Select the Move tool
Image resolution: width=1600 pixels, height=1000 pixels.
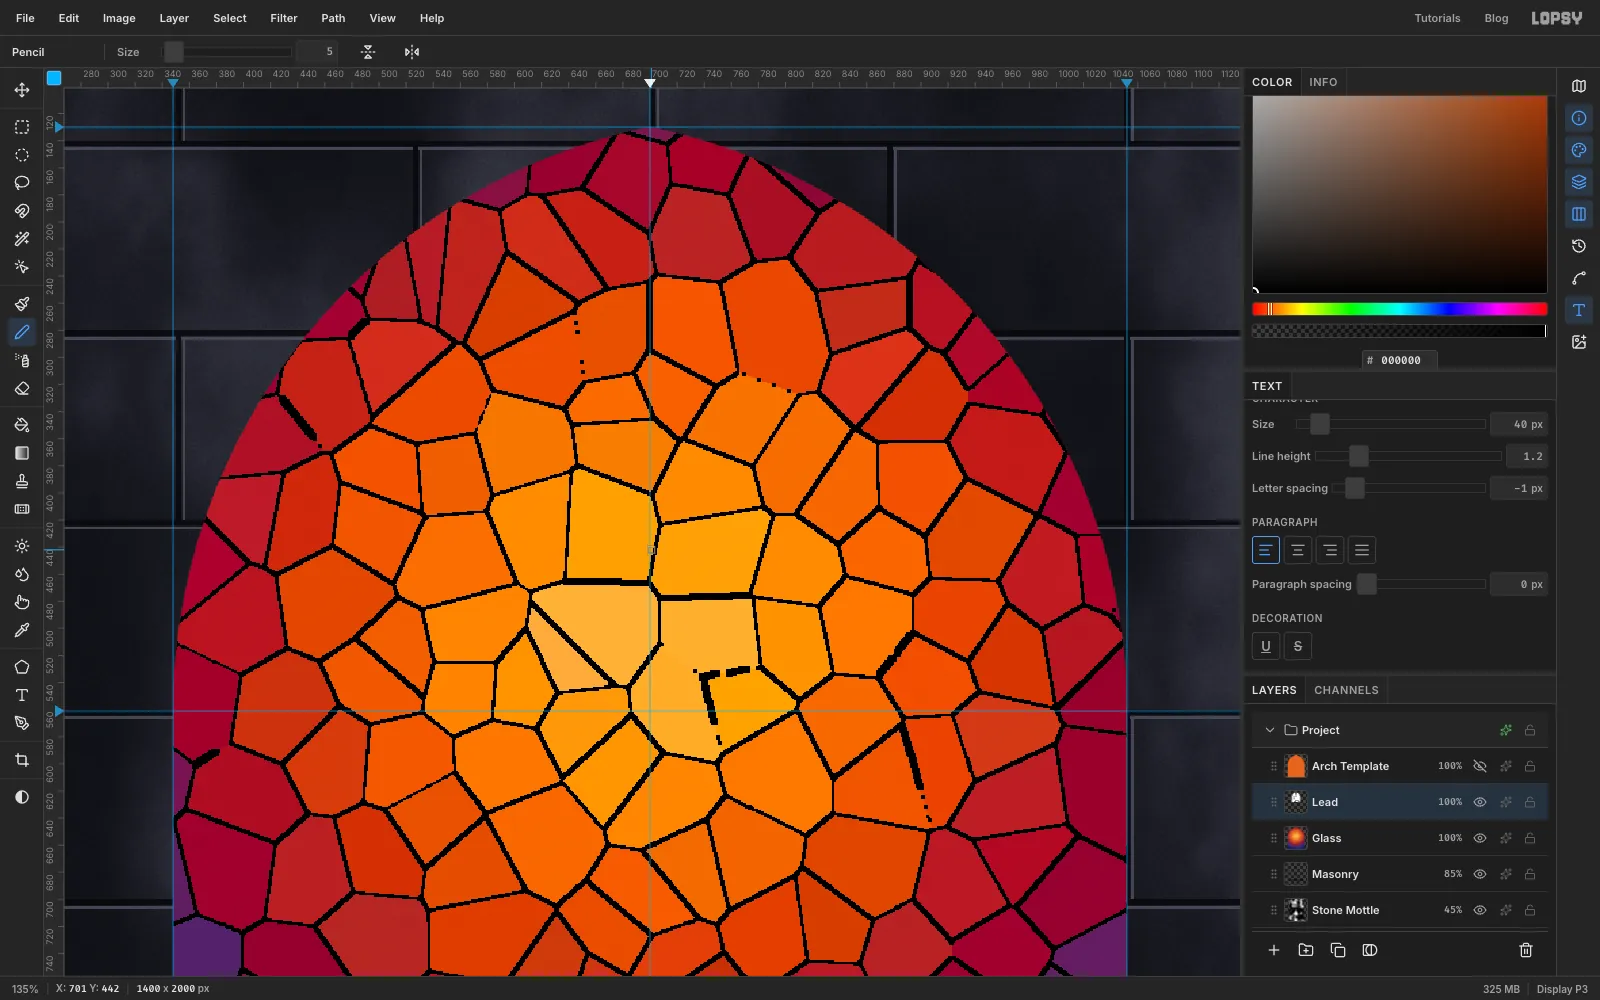(x=22, y=90)
